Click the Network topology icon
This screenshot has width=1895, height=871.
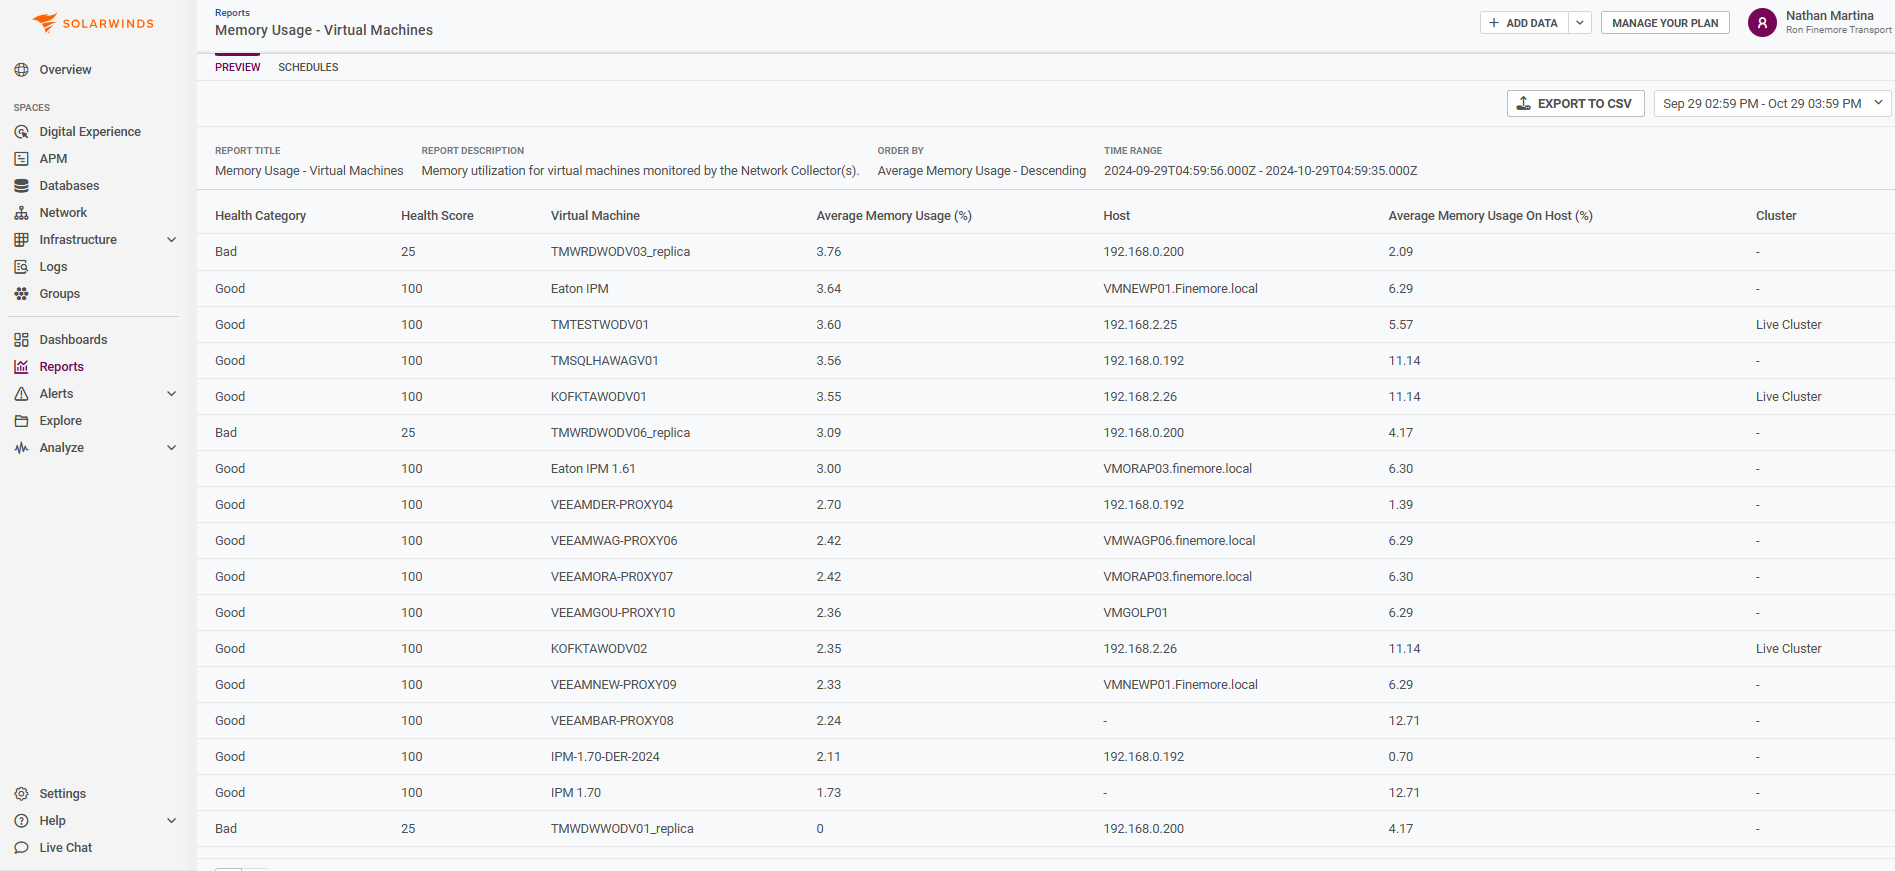click(x=21, y=213)
